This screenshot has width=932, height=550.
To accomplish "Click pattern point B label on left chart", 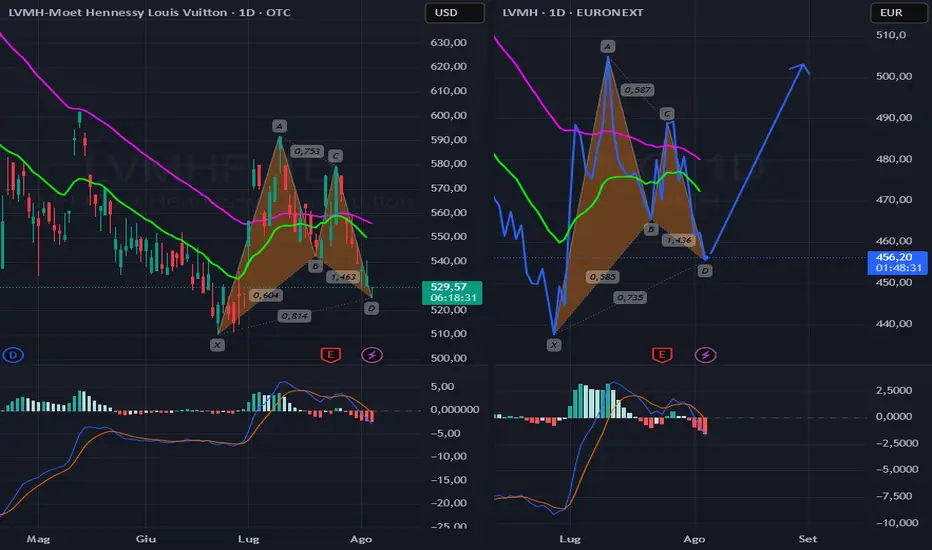I will (316, 266).
